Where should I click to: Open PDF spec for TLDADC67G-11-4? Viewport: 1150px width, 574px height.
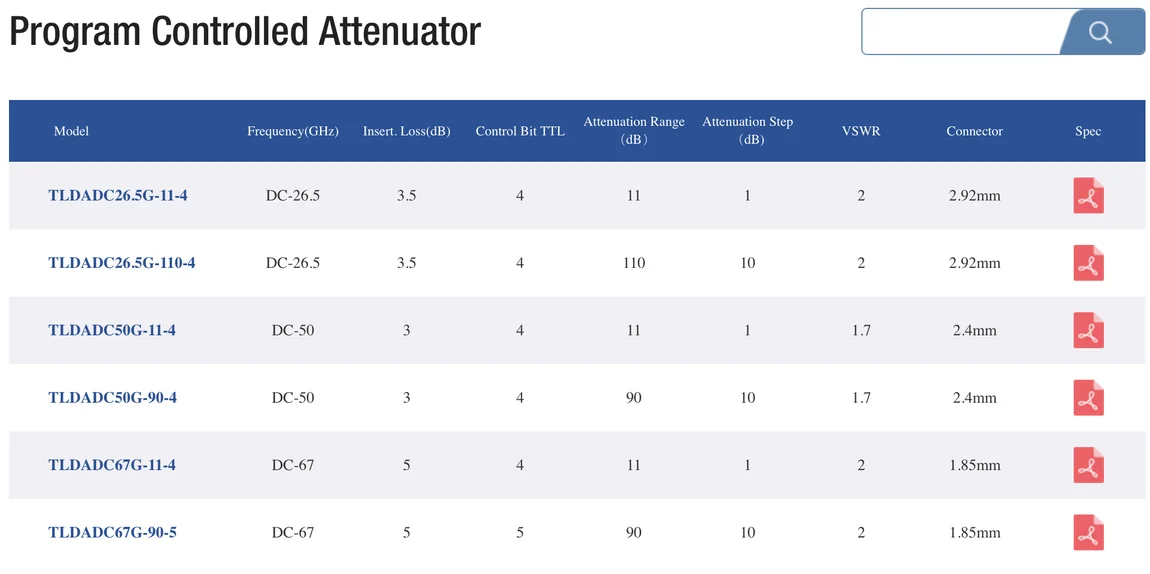(x=1088, y=465)
